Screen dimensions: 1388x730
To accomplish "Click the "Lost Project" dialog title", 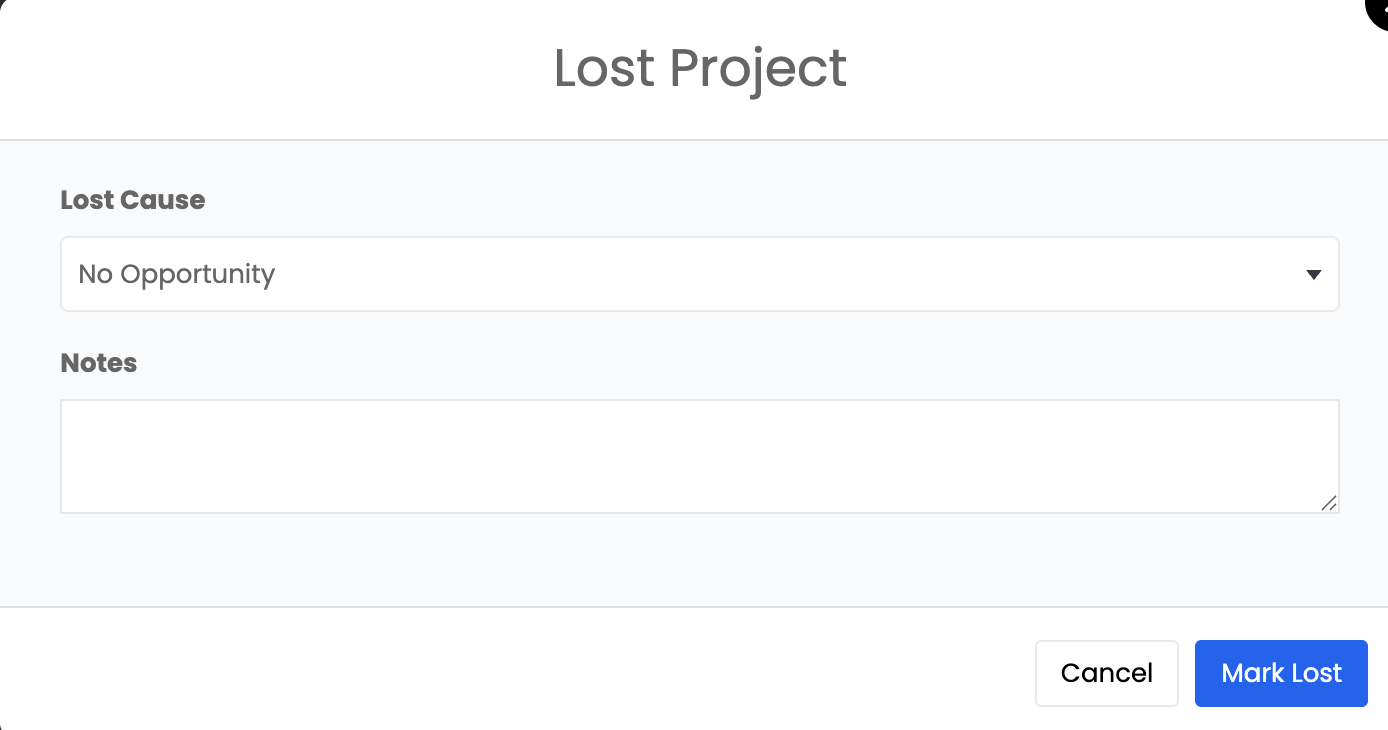I will 700,68.
